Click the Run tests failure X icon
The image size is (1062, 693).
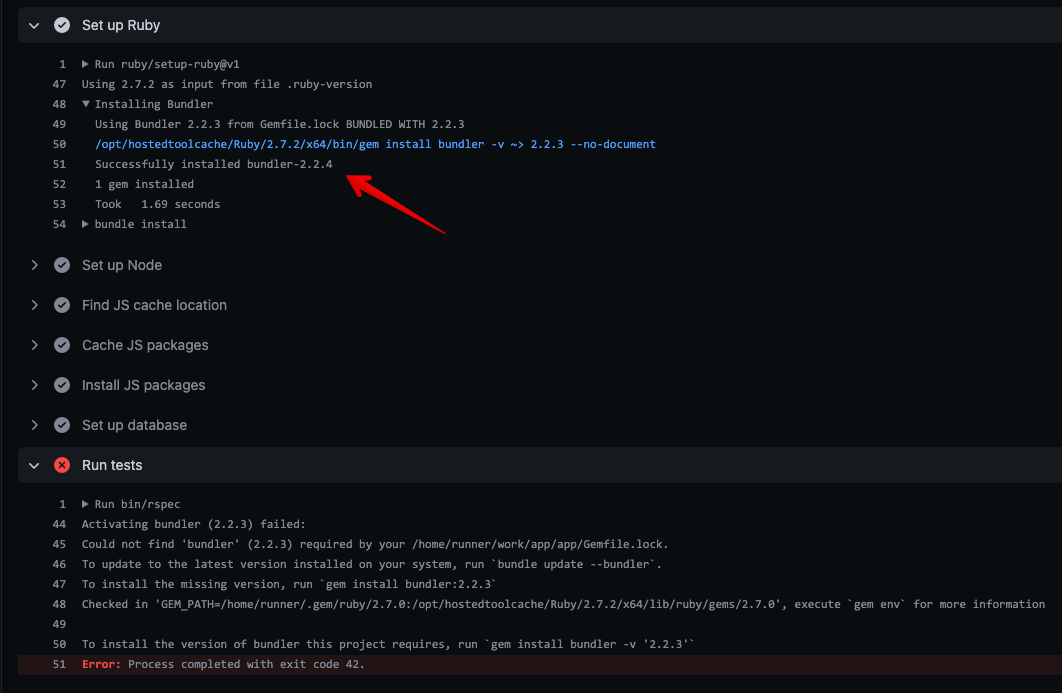pyautogui.click(x=62, y=465)
